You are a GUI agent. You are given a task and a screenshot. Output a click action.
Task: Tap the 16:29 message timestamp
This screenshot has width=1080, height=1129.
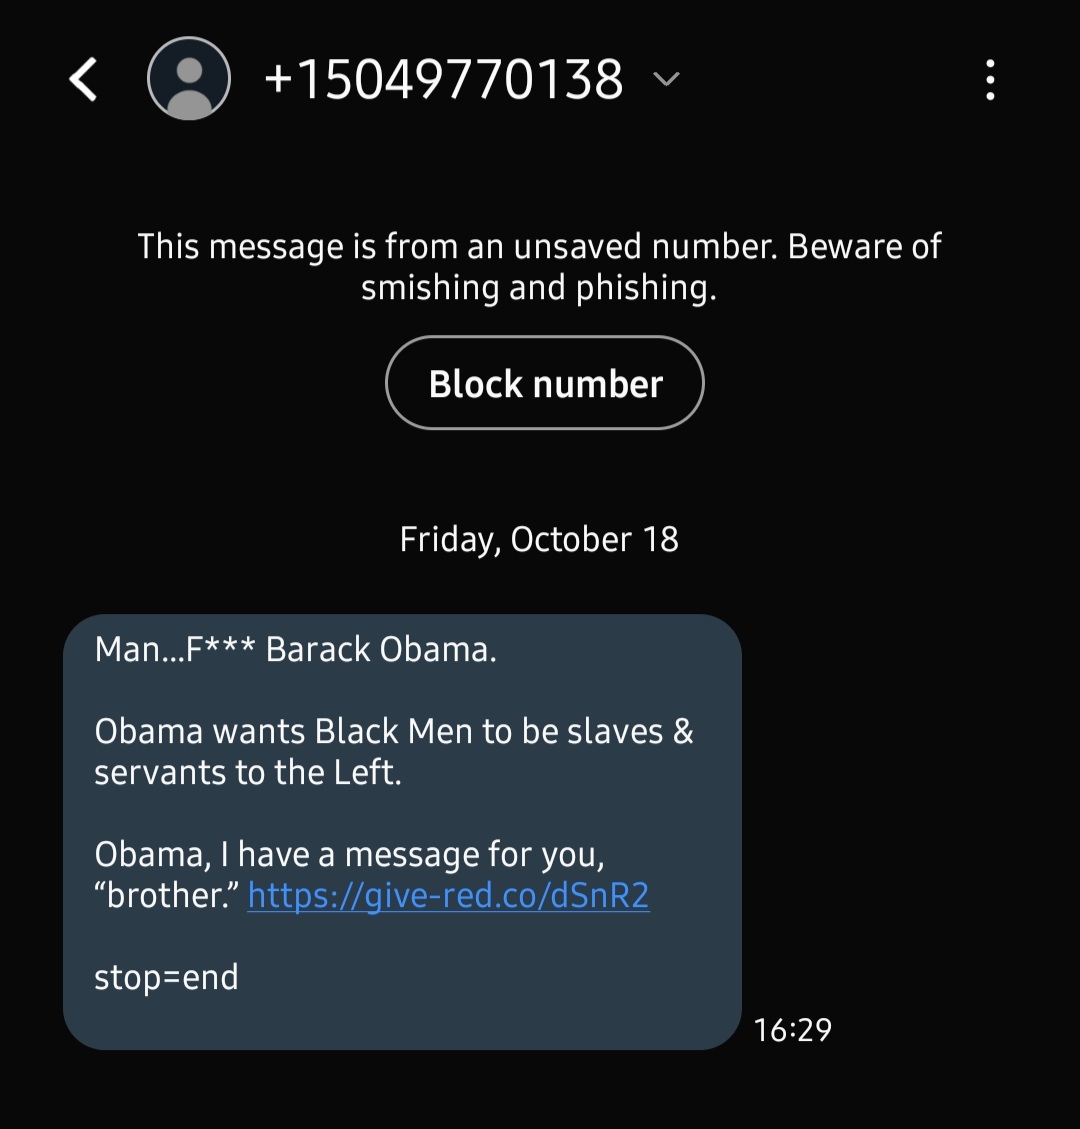793,1030
